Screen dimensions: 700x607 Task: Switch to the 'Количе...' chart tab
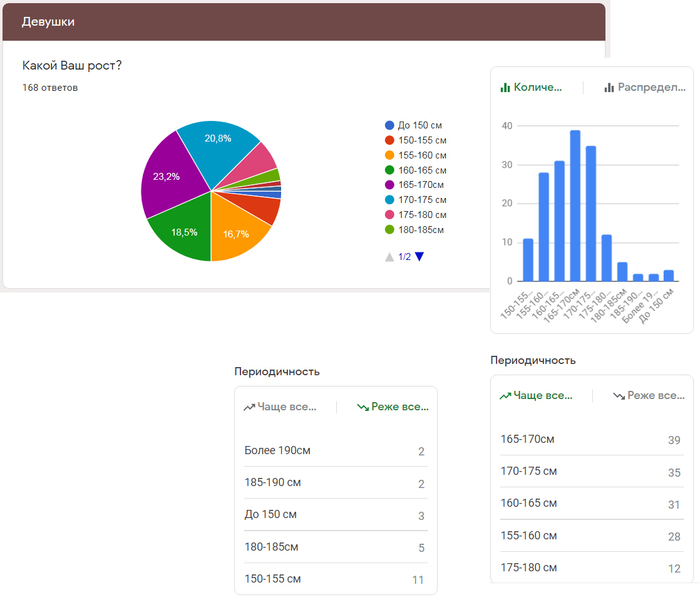(x=531, y=87)
